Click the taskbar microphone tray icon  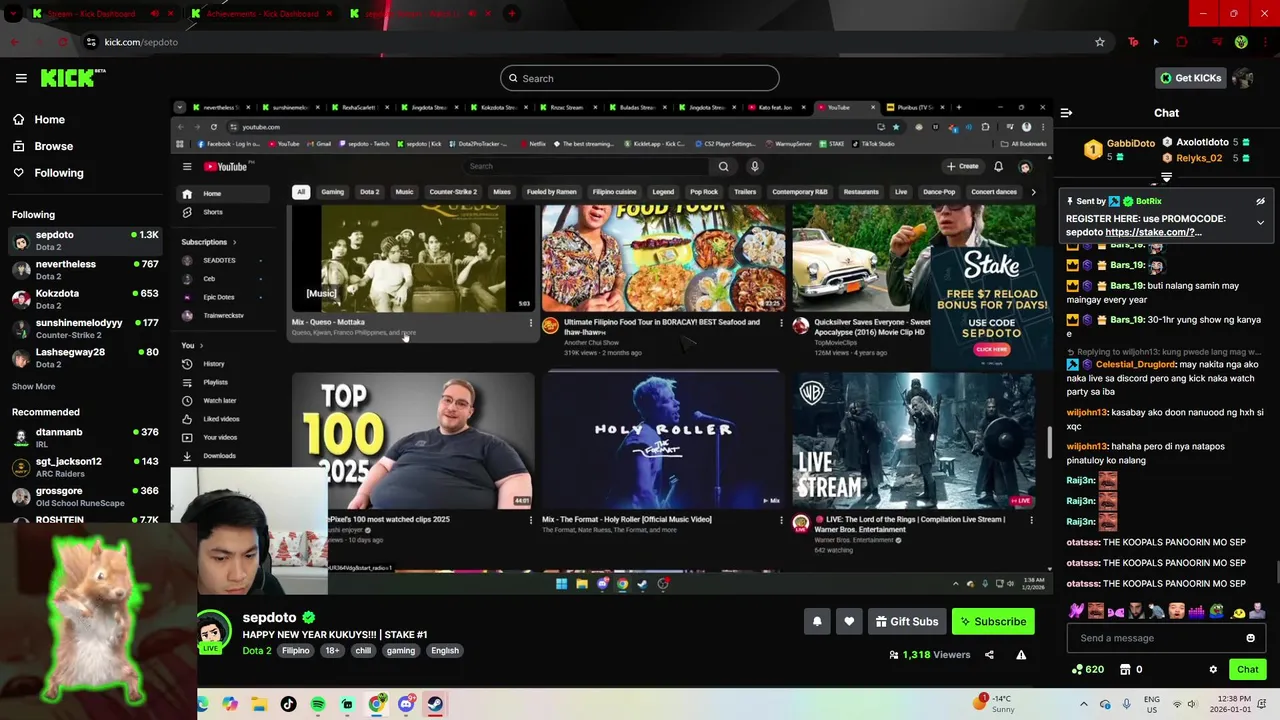(1127, 704)
